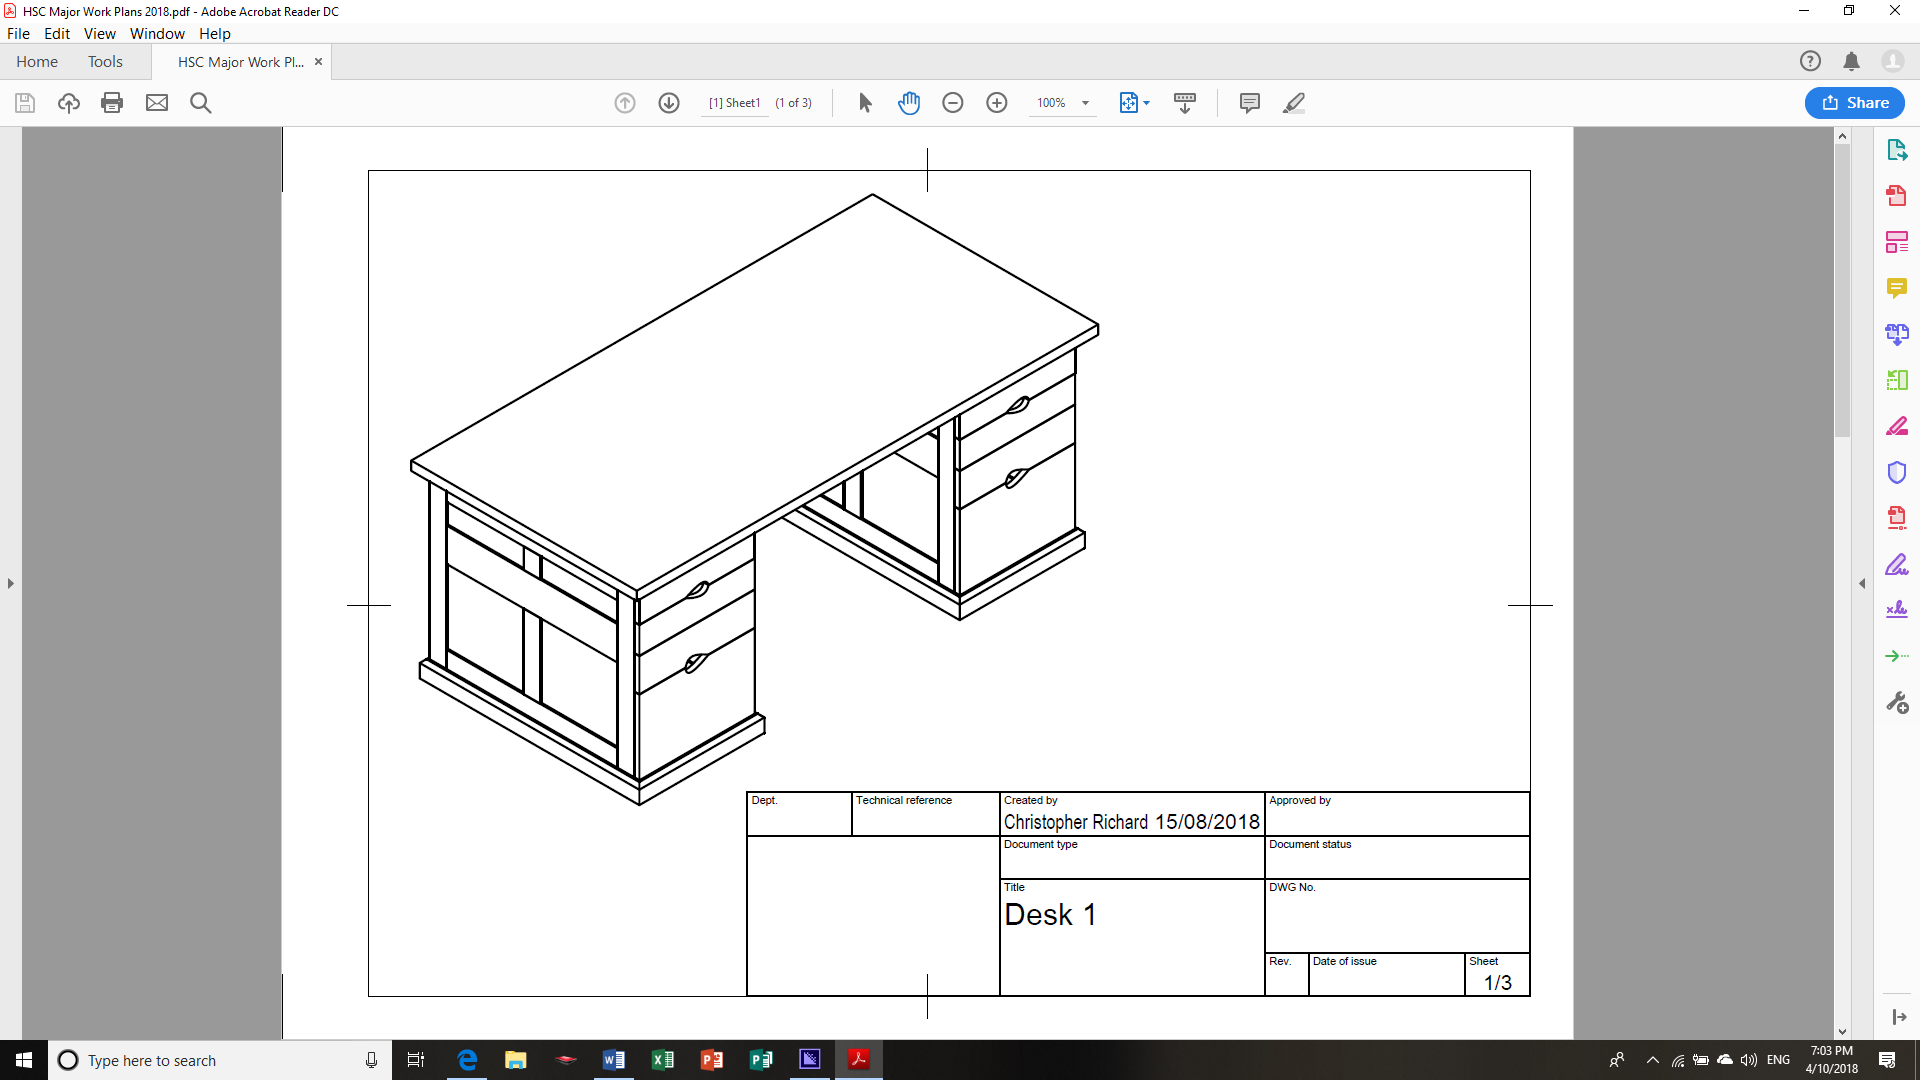Open PowerPoint from taskbar
The height and width of the screenshot is (1080, 1920).
[711, 1060]
